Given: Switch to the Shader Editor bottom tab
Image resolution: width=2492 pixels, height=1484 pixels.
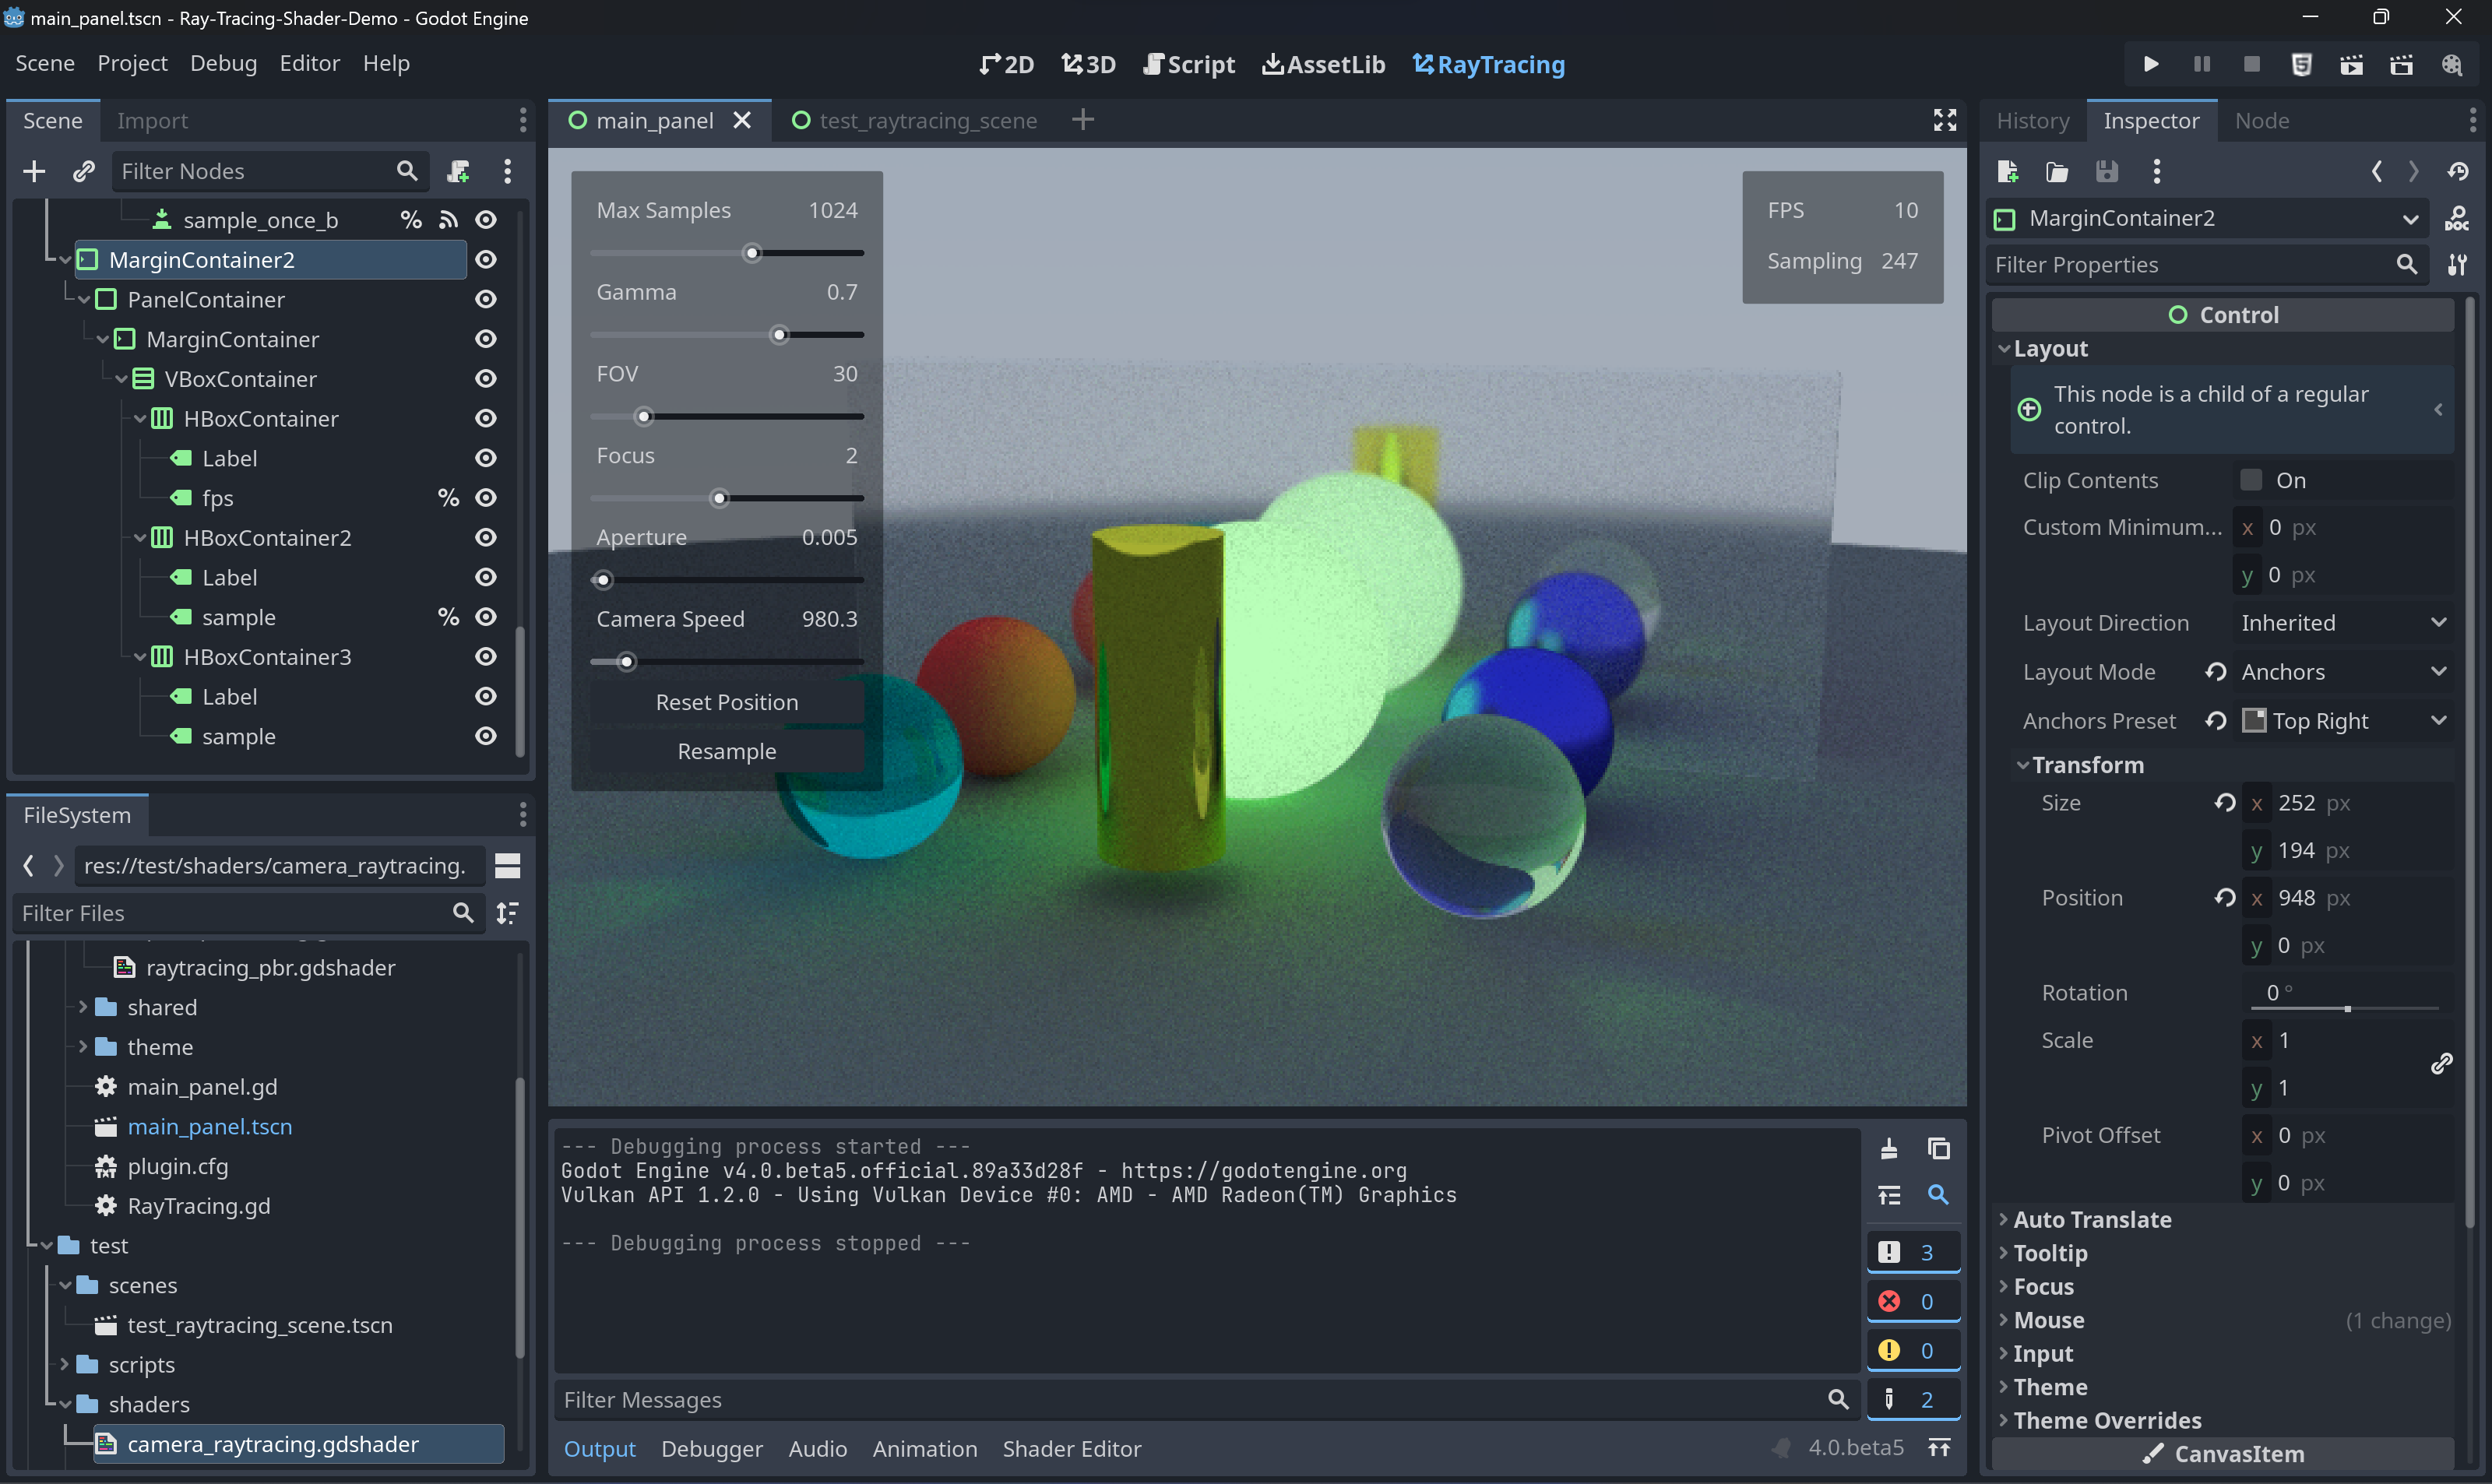Looking at the screenshot, I should [1071, 1448].
